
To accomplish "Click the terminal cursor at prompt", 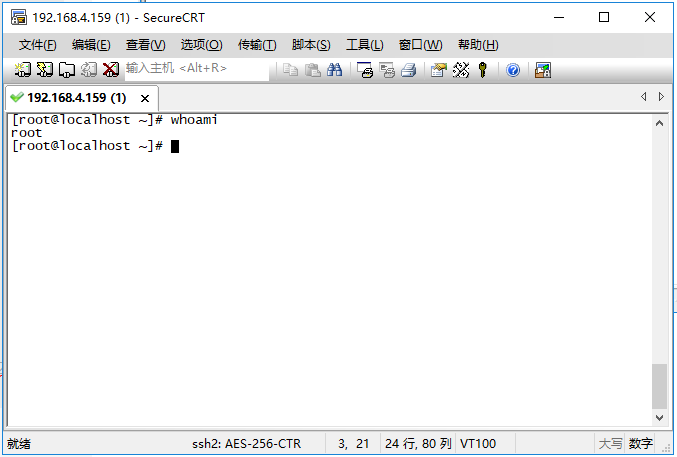I will pyautogui.click(x=175, y=146).
